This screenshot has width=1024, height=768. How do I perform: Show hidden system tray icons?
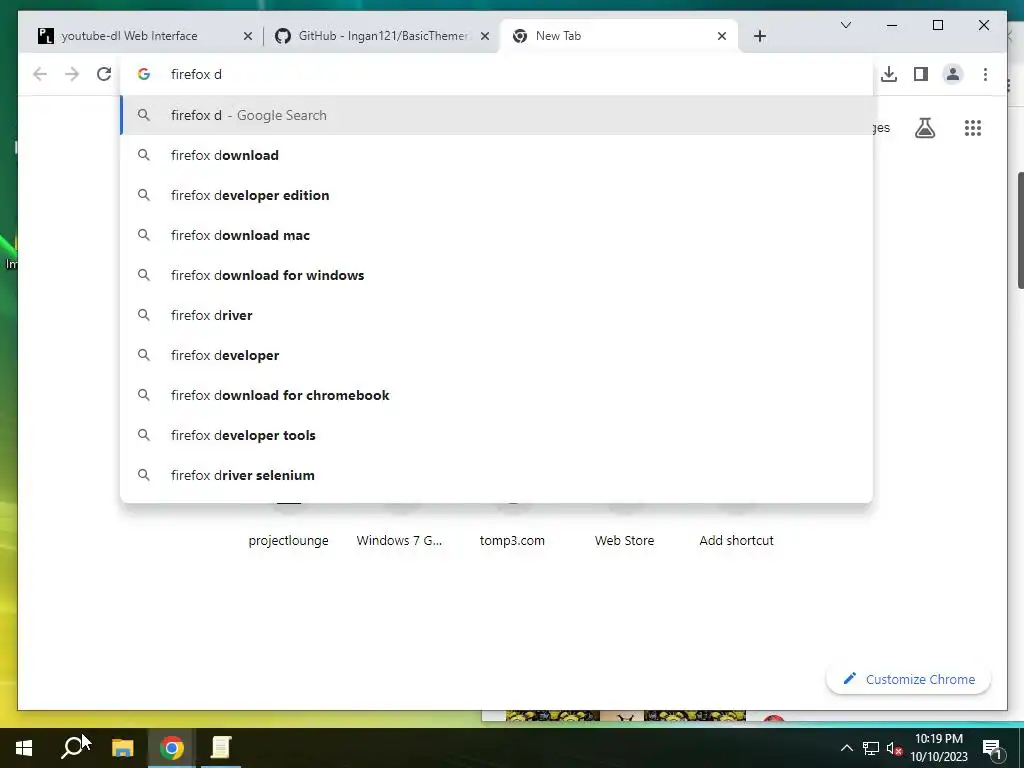(846, 748)
